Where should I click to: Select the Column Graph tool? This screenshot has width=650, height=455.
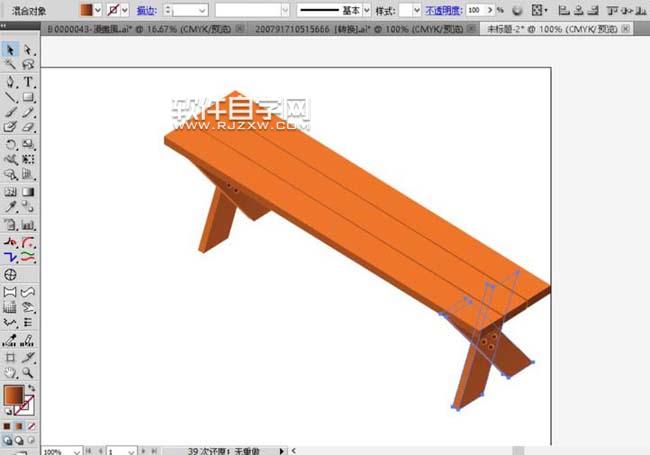tap(28, 225)
